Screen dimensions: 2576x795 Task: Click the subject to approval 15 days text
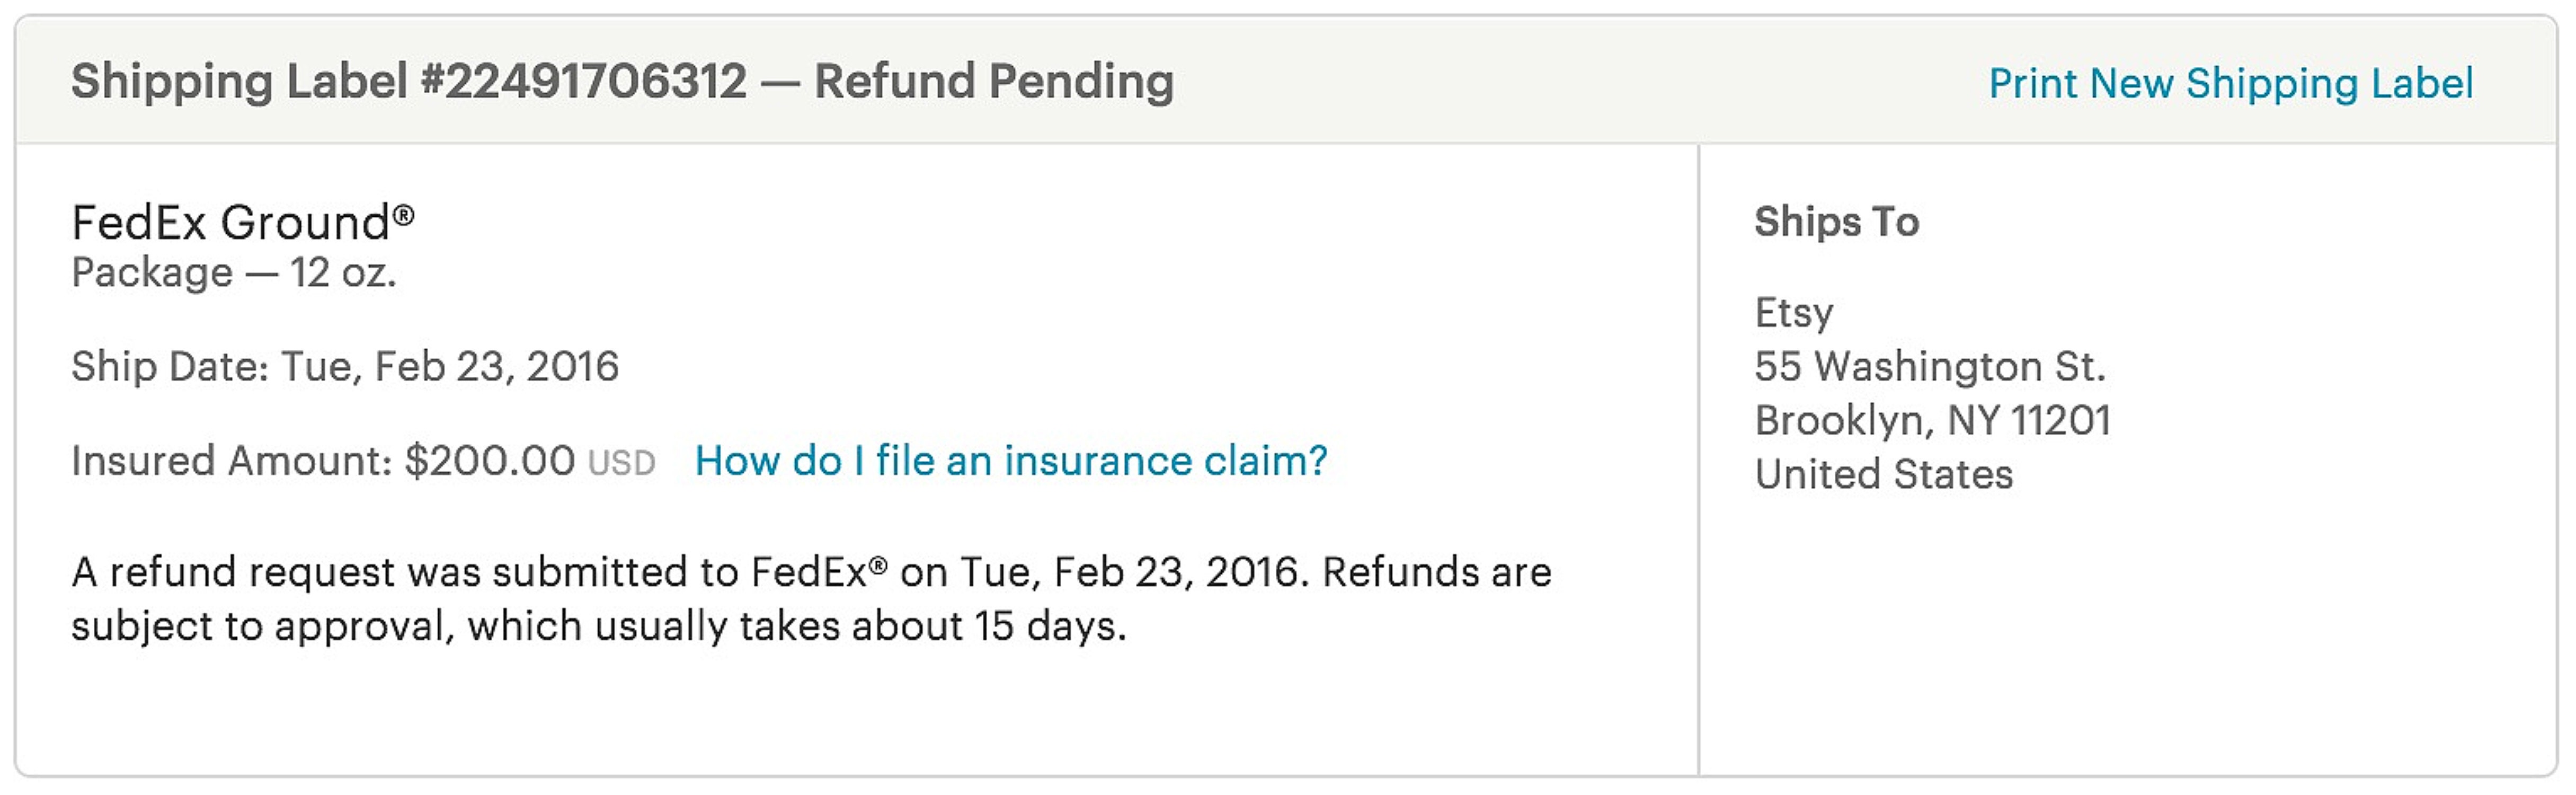coord(598,627)
